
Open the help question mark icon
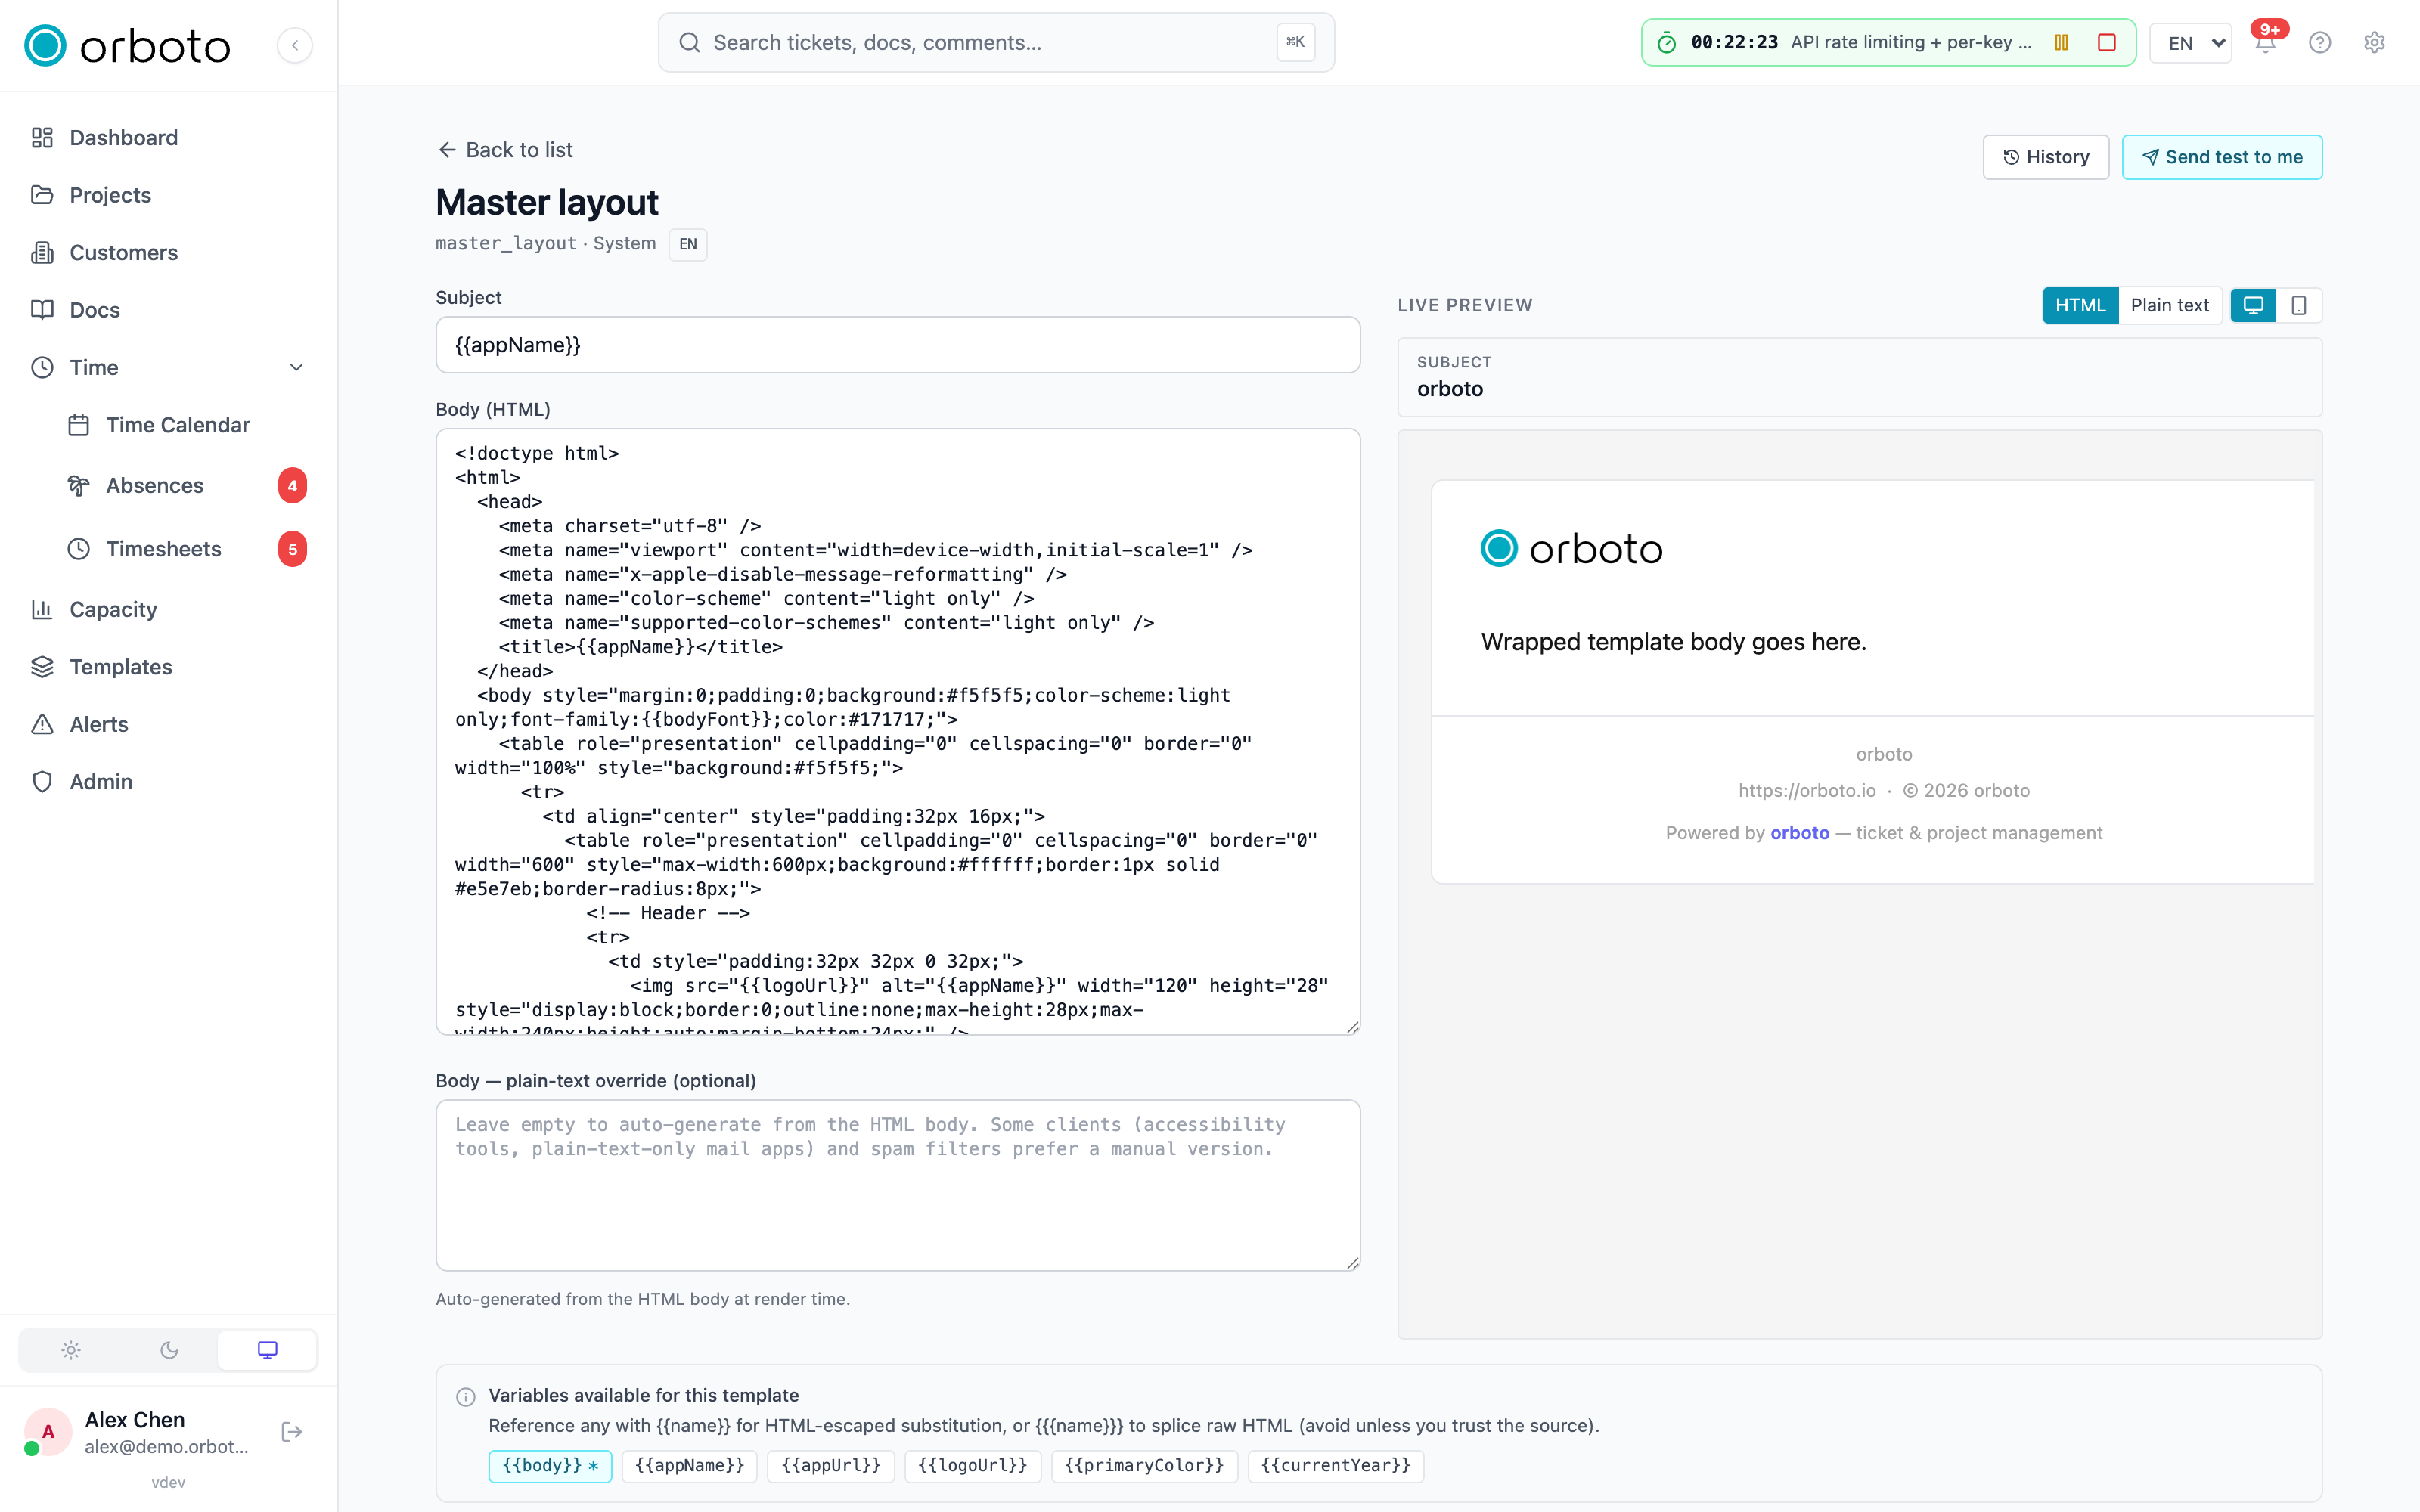pos(2320,43)
